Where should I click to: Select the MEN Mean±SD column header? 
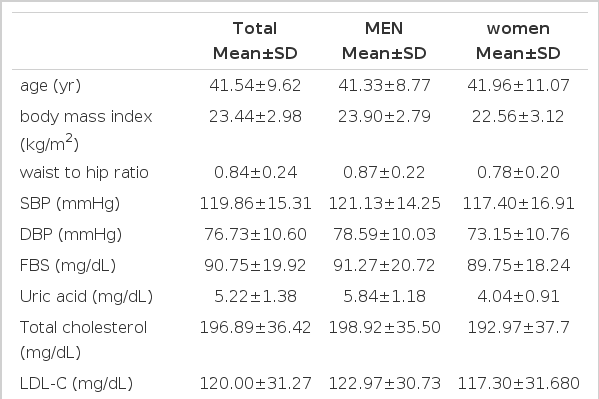384,41
